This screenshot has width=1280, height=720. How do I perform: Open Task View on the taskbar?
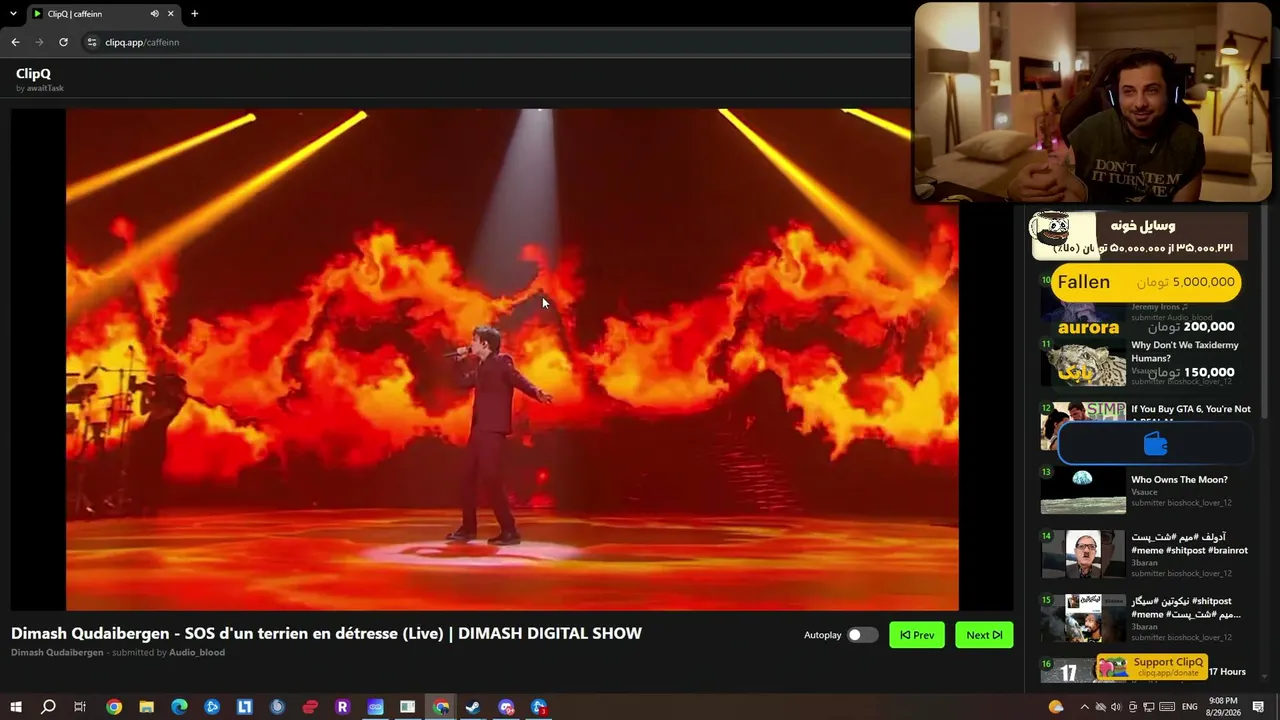point(80,707)
